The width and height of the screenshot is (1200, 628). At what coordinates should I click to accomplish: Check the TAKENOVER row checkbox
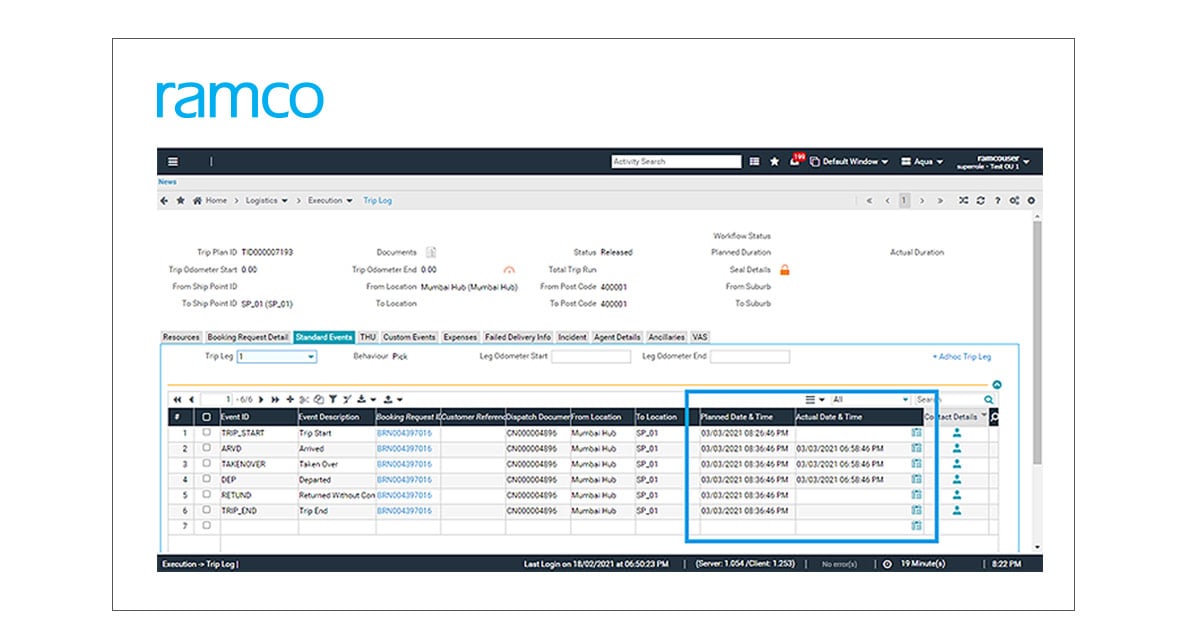(207, 464)
